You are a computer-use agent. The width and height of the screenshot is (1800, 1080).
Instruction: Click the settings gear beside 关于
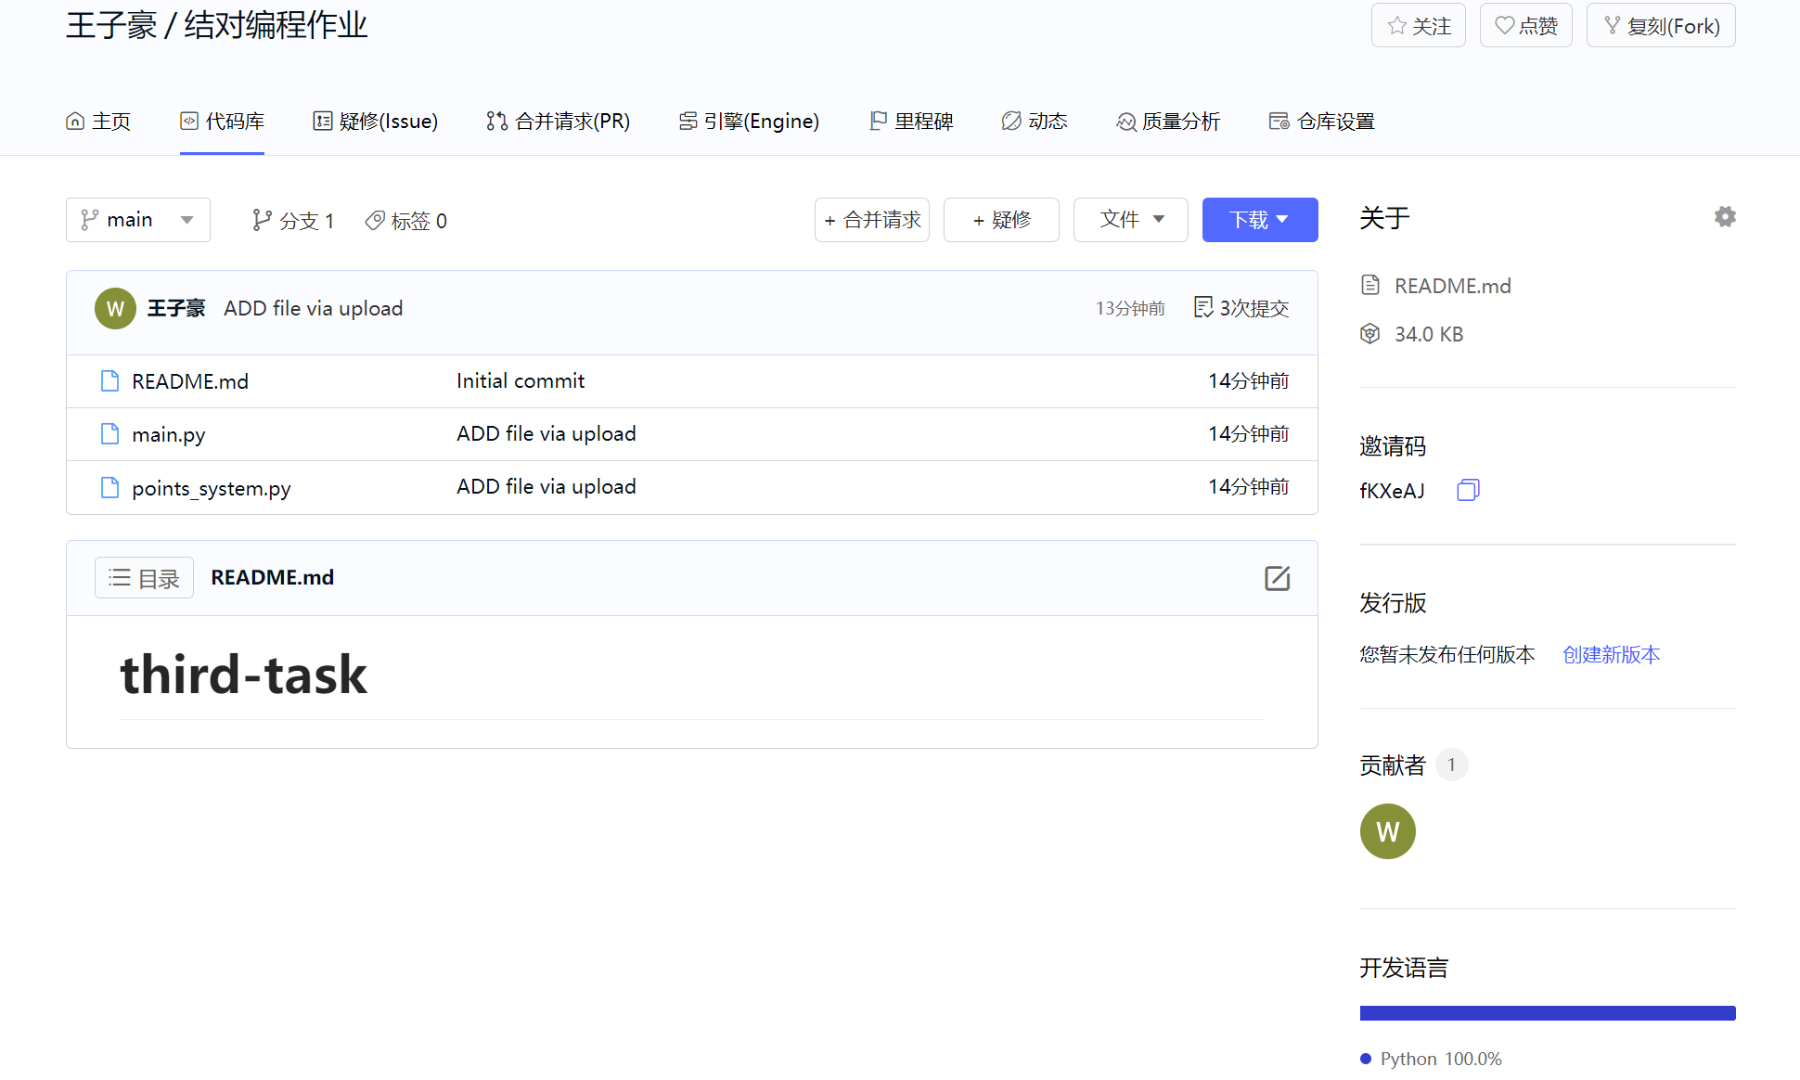pos(1724,217)
